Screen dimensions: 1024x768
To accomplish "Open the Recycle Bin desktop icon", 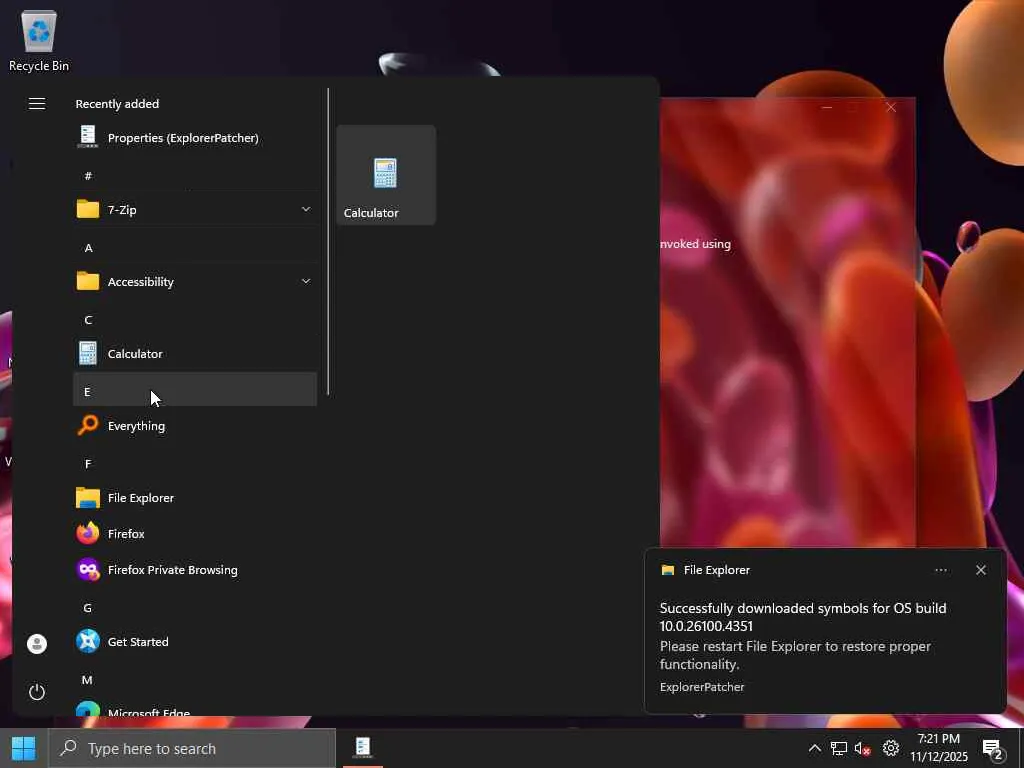I will pos(39,40).
